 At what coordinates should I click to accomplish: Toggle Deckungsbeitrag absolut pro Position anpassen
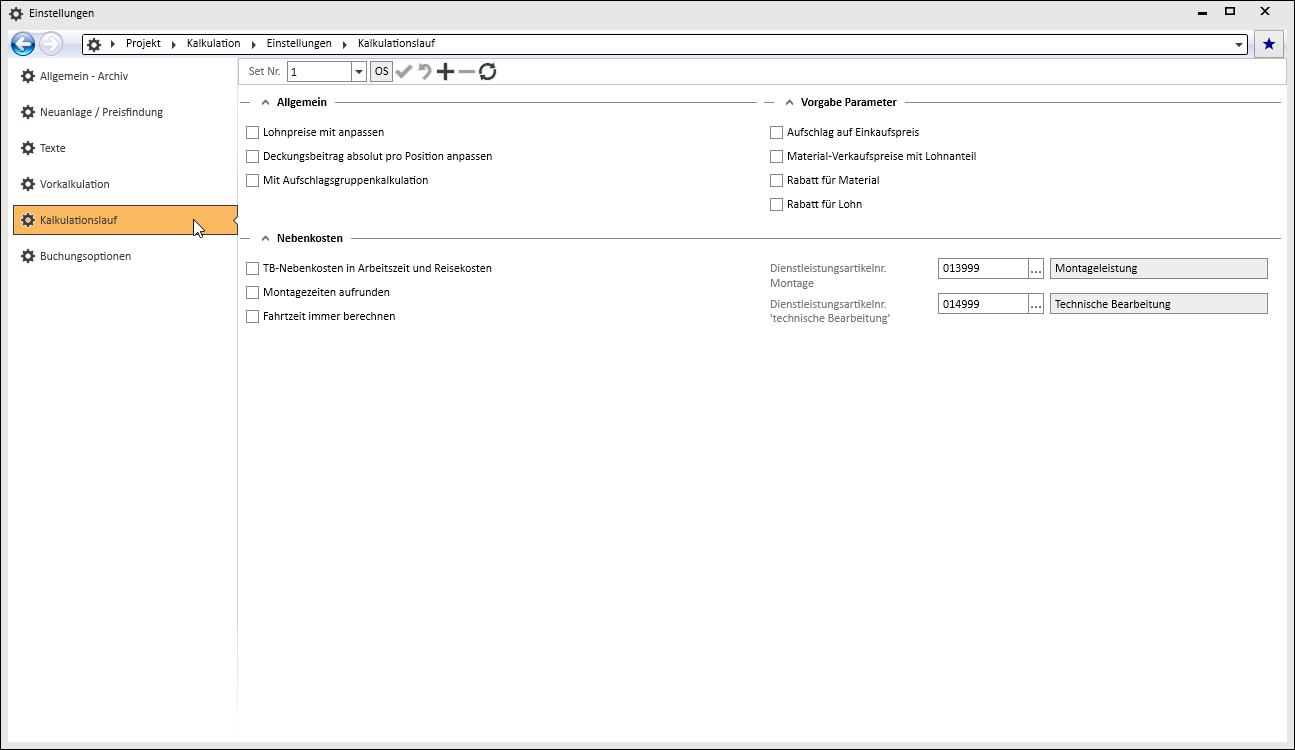coord(252,156)
